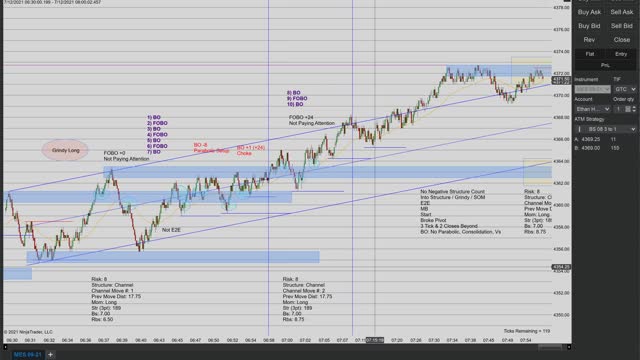The height and width of the screenshot is (360, 640).
Task: Click the Close position button
Action: pos(621,40)
